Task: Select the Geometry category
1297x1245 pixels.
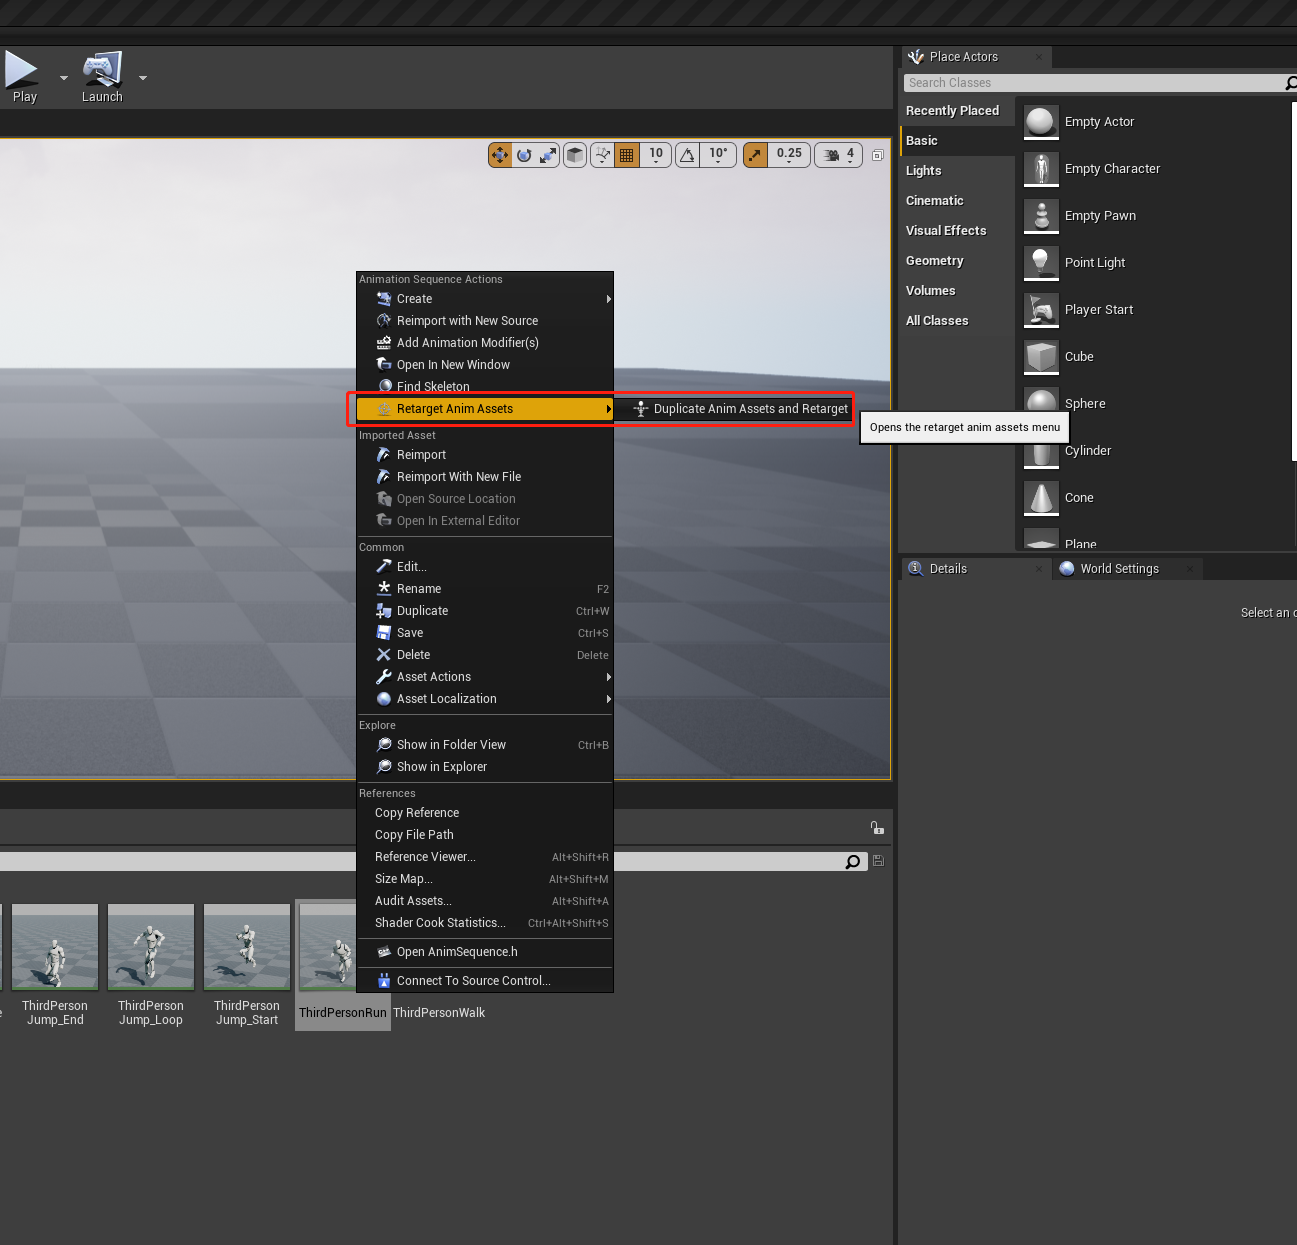Action: pos(957,261)
